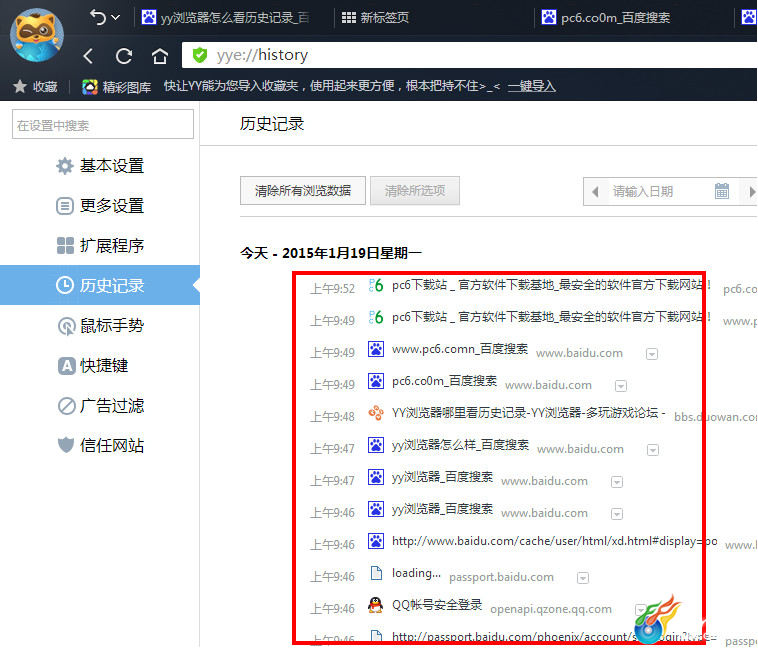Screen dimensions: 758x652
Task: Open 更多设置 in the sidebar
Action: [x=100, y=206]
